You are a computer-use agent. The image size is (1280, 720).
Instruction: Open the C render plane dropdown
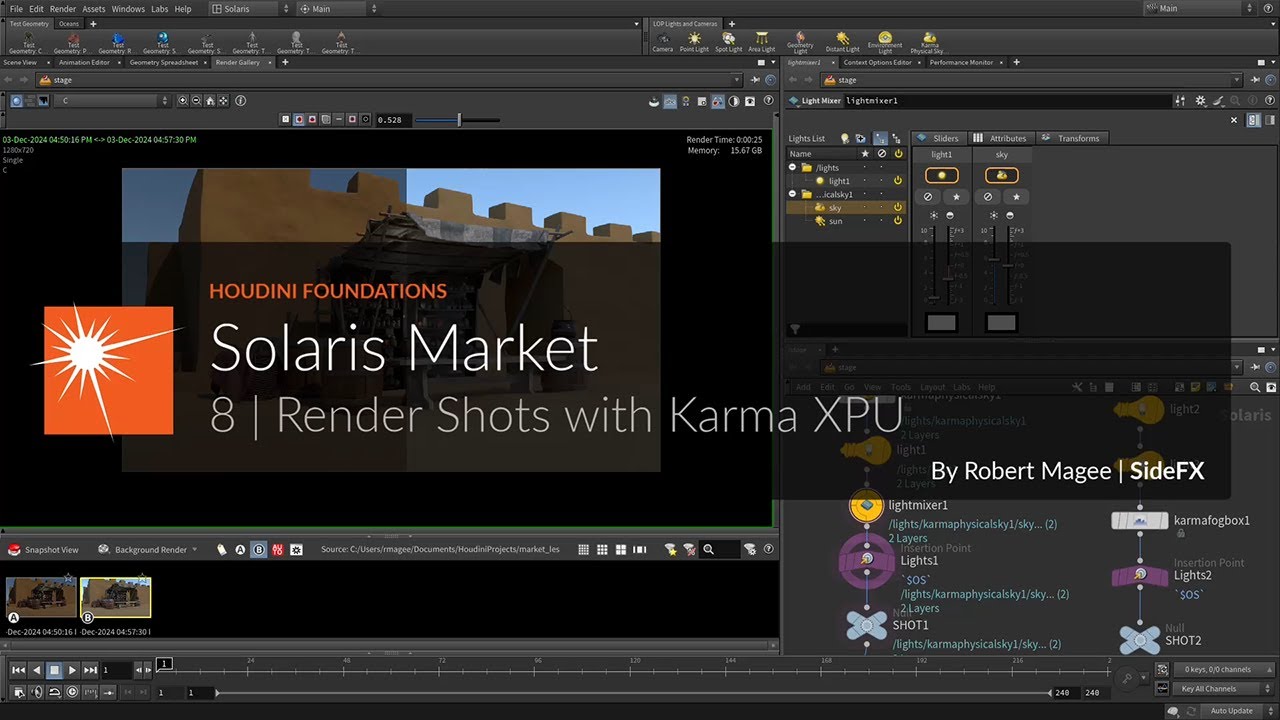point(113,101)
